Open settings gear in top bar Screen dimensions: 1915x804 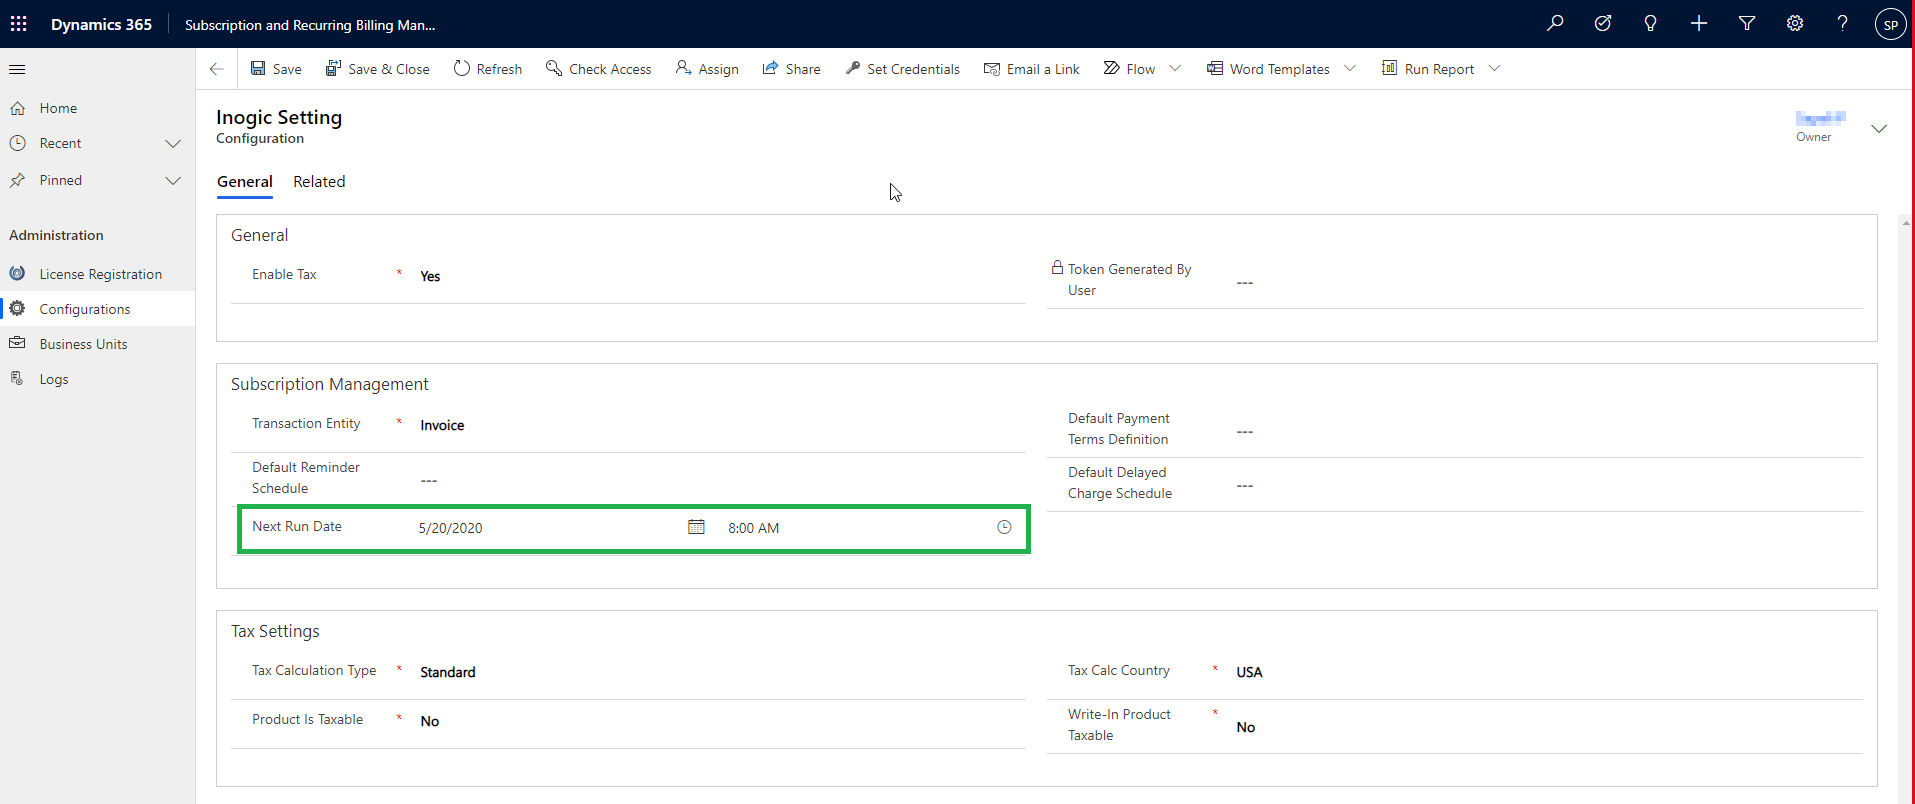click(x=1795, y=23)
